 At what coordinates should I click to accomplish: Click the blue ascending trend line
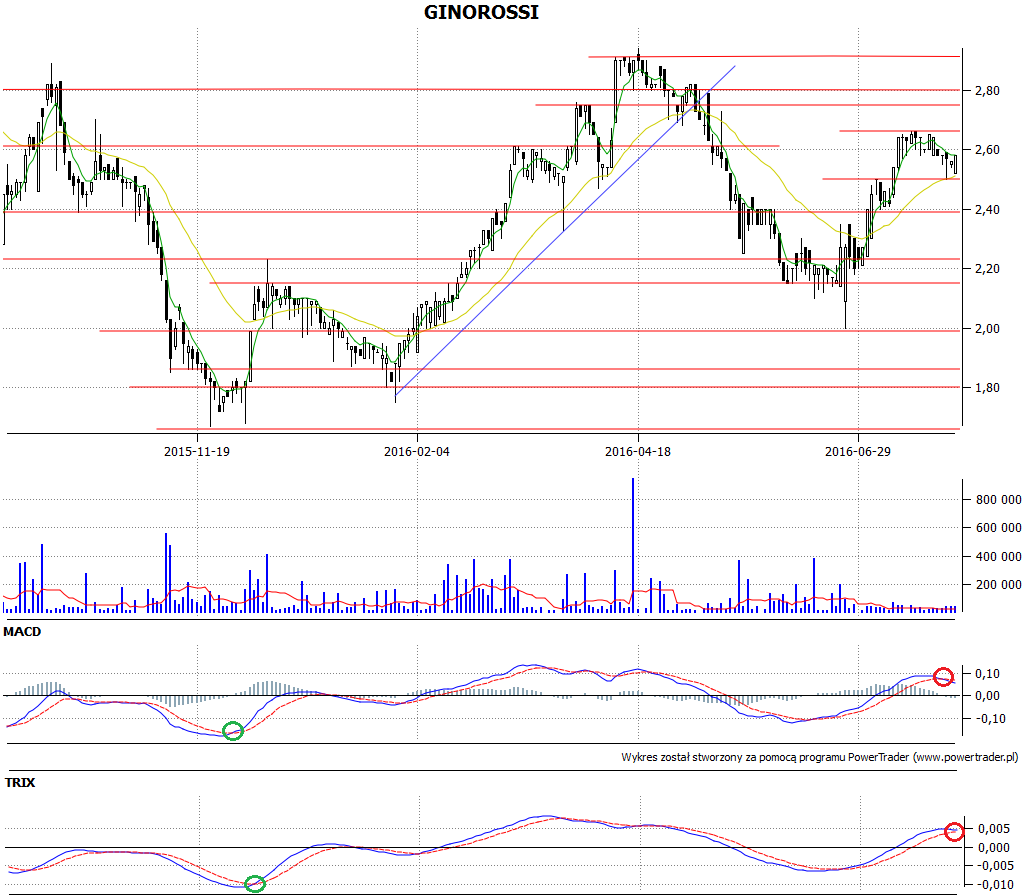click(566, 230)
